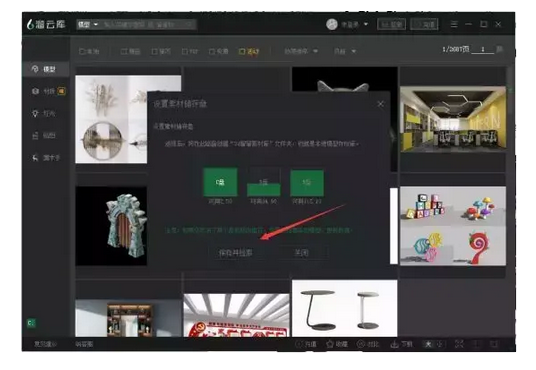536x370 pixels.
Task: Toggle the highlighted thumbnail size button in bottom bar
Action: 428,344
